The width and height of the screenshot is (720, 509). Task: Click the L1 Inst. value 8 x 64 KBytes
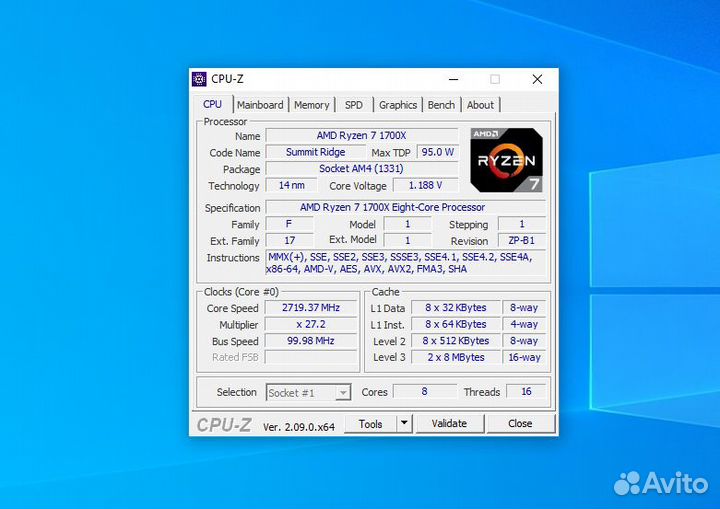pos(456,324)
